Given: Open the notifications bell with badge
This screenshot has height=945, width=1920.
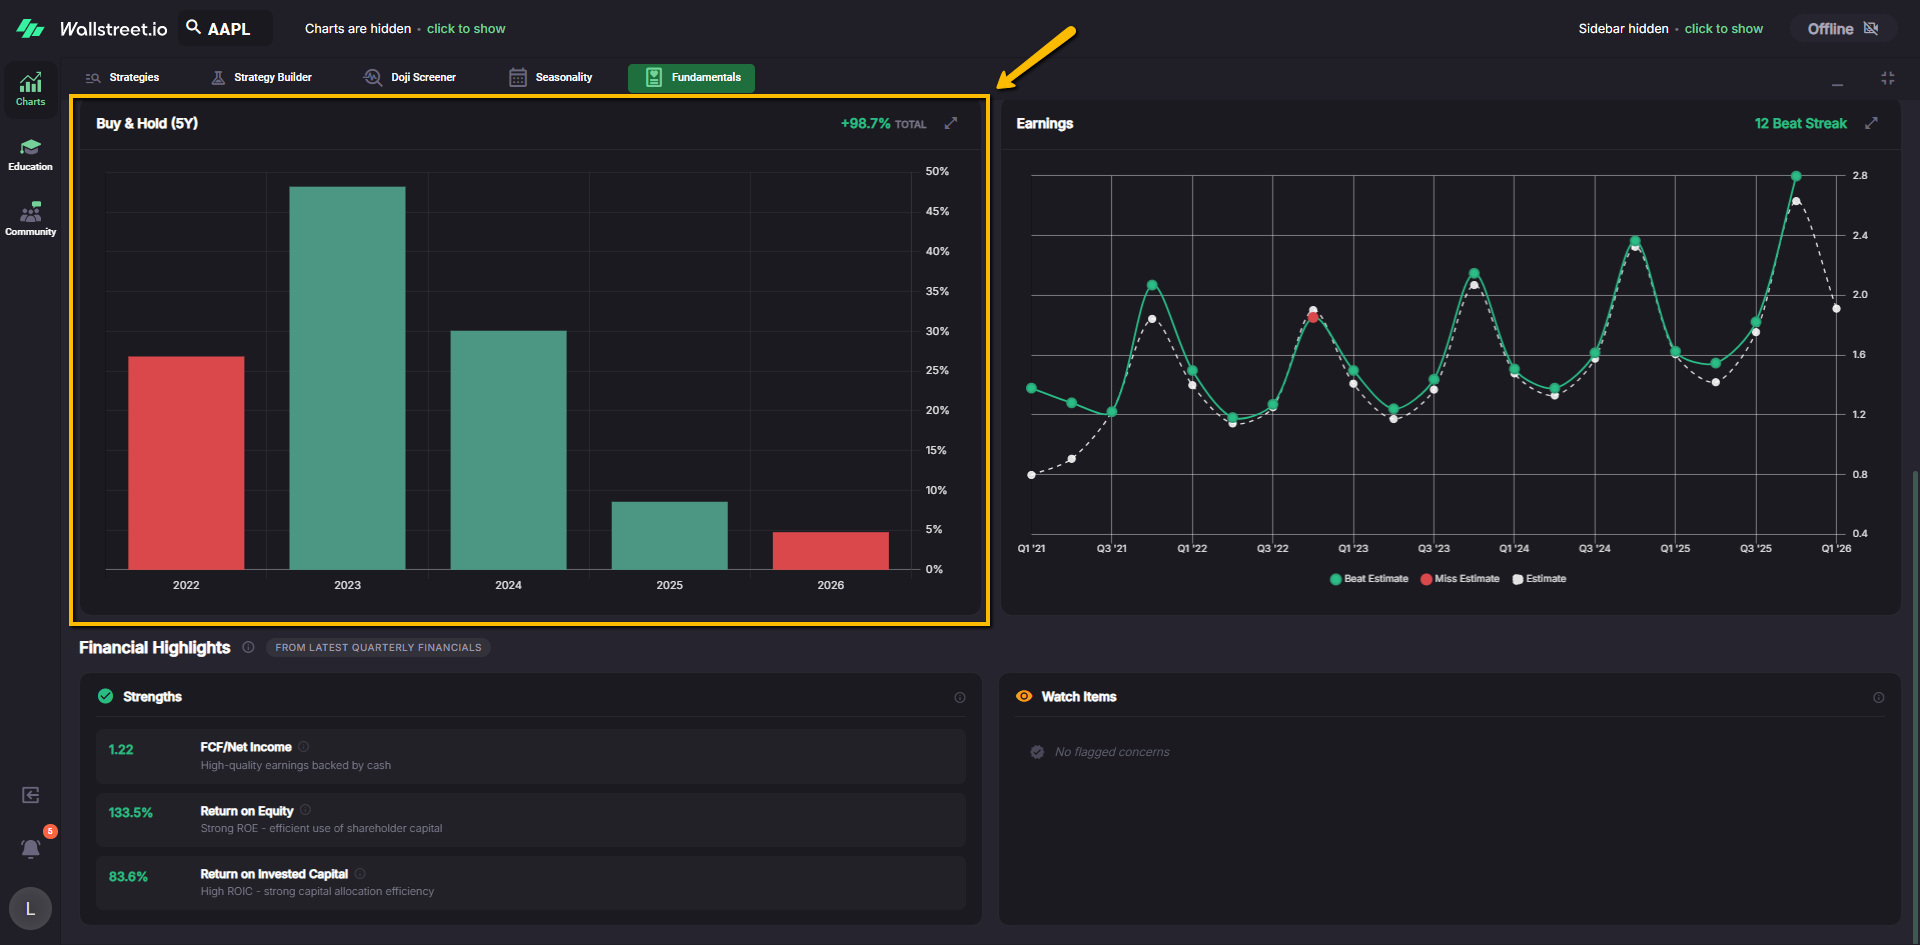Looking at the screenshot, I should [x=31, y=848].
